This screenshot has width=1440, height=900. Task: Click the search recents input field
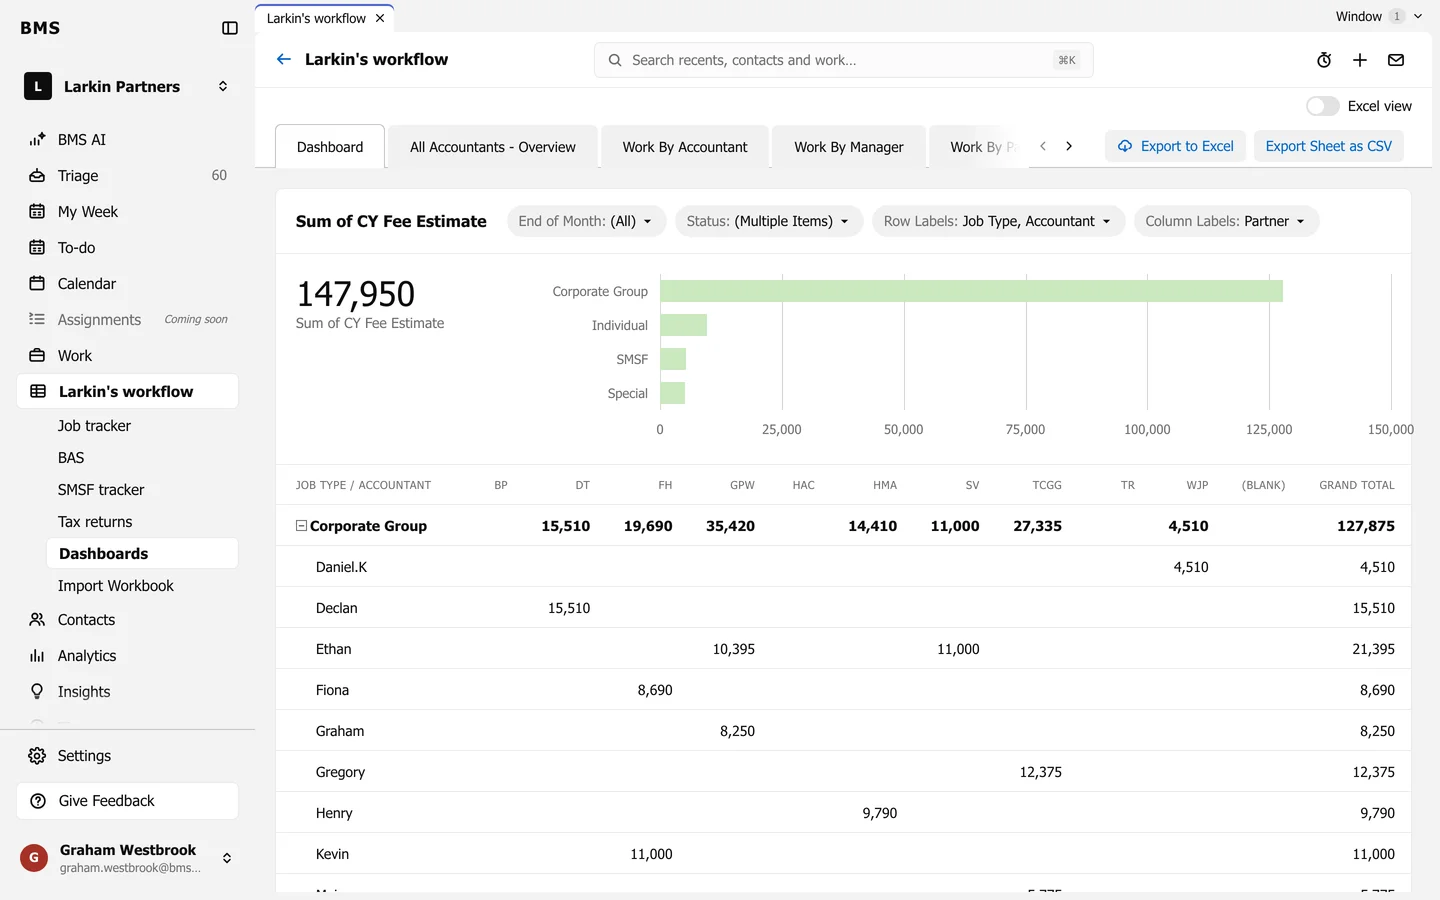point(843,60)
